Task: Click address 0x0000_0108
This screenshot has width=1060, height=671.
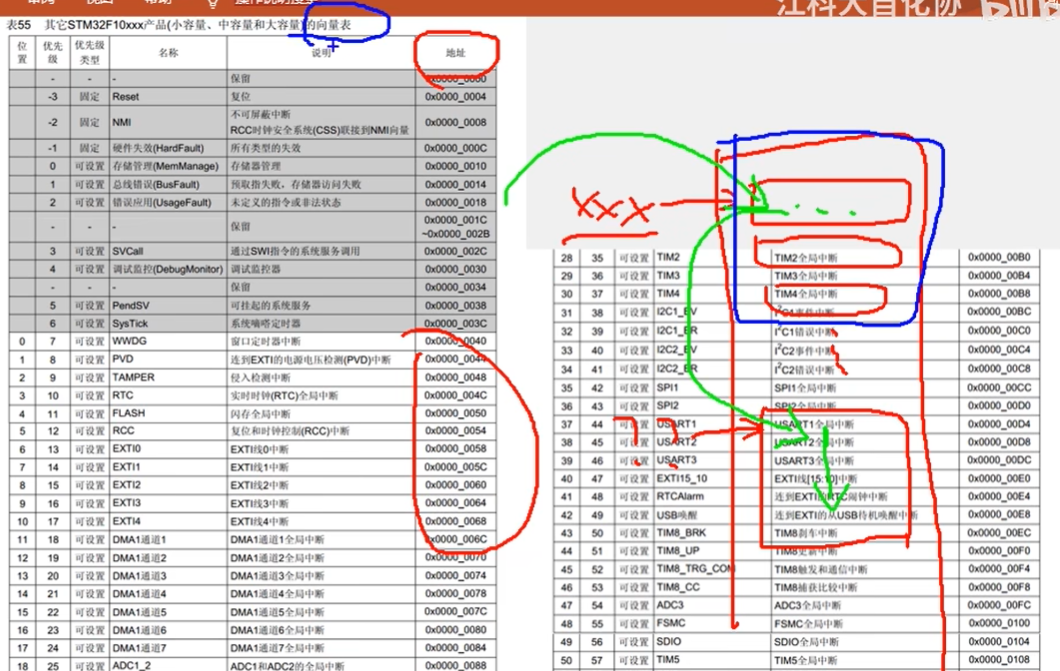Action: pos(999,660)
